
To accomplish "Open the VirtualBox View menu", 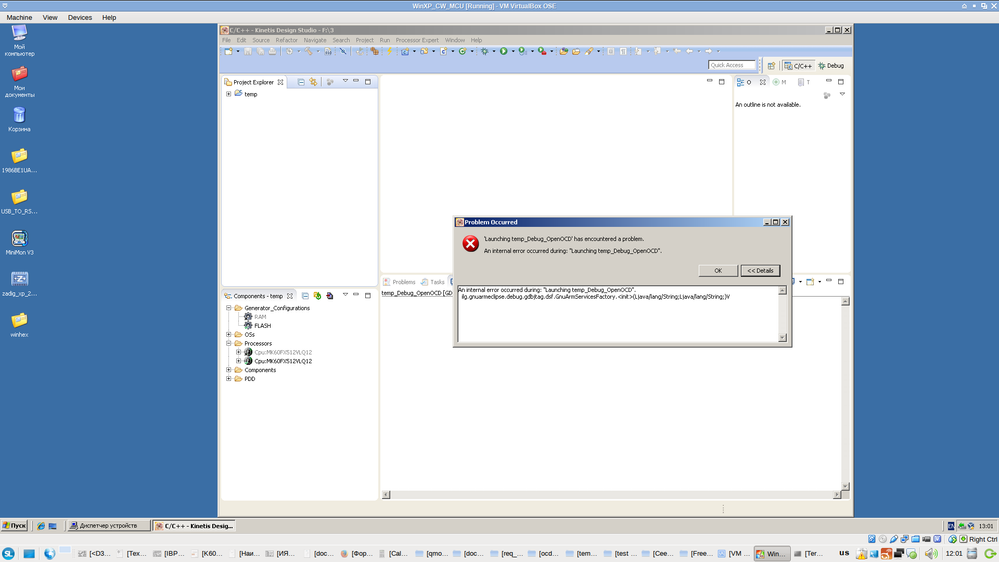I will point(50,18).
